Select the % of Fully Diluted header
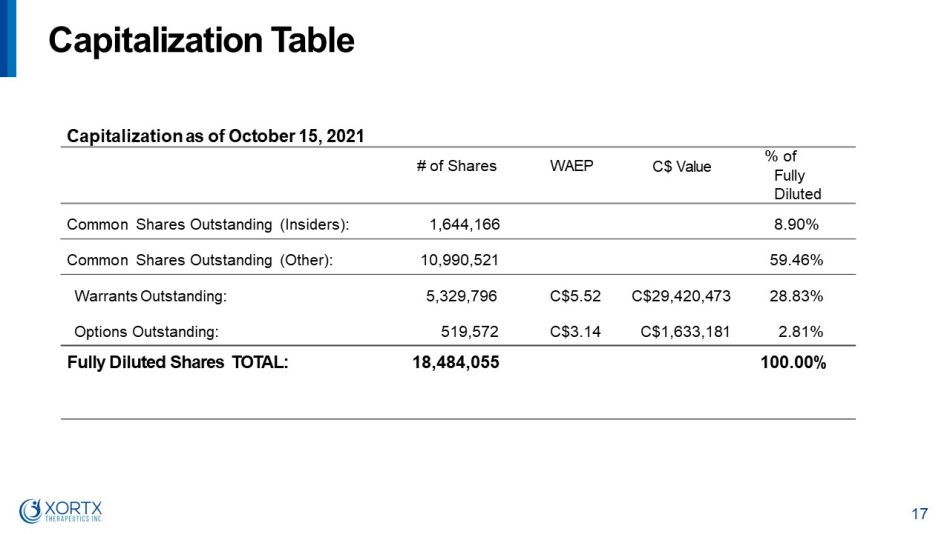 tap(795, 175)
